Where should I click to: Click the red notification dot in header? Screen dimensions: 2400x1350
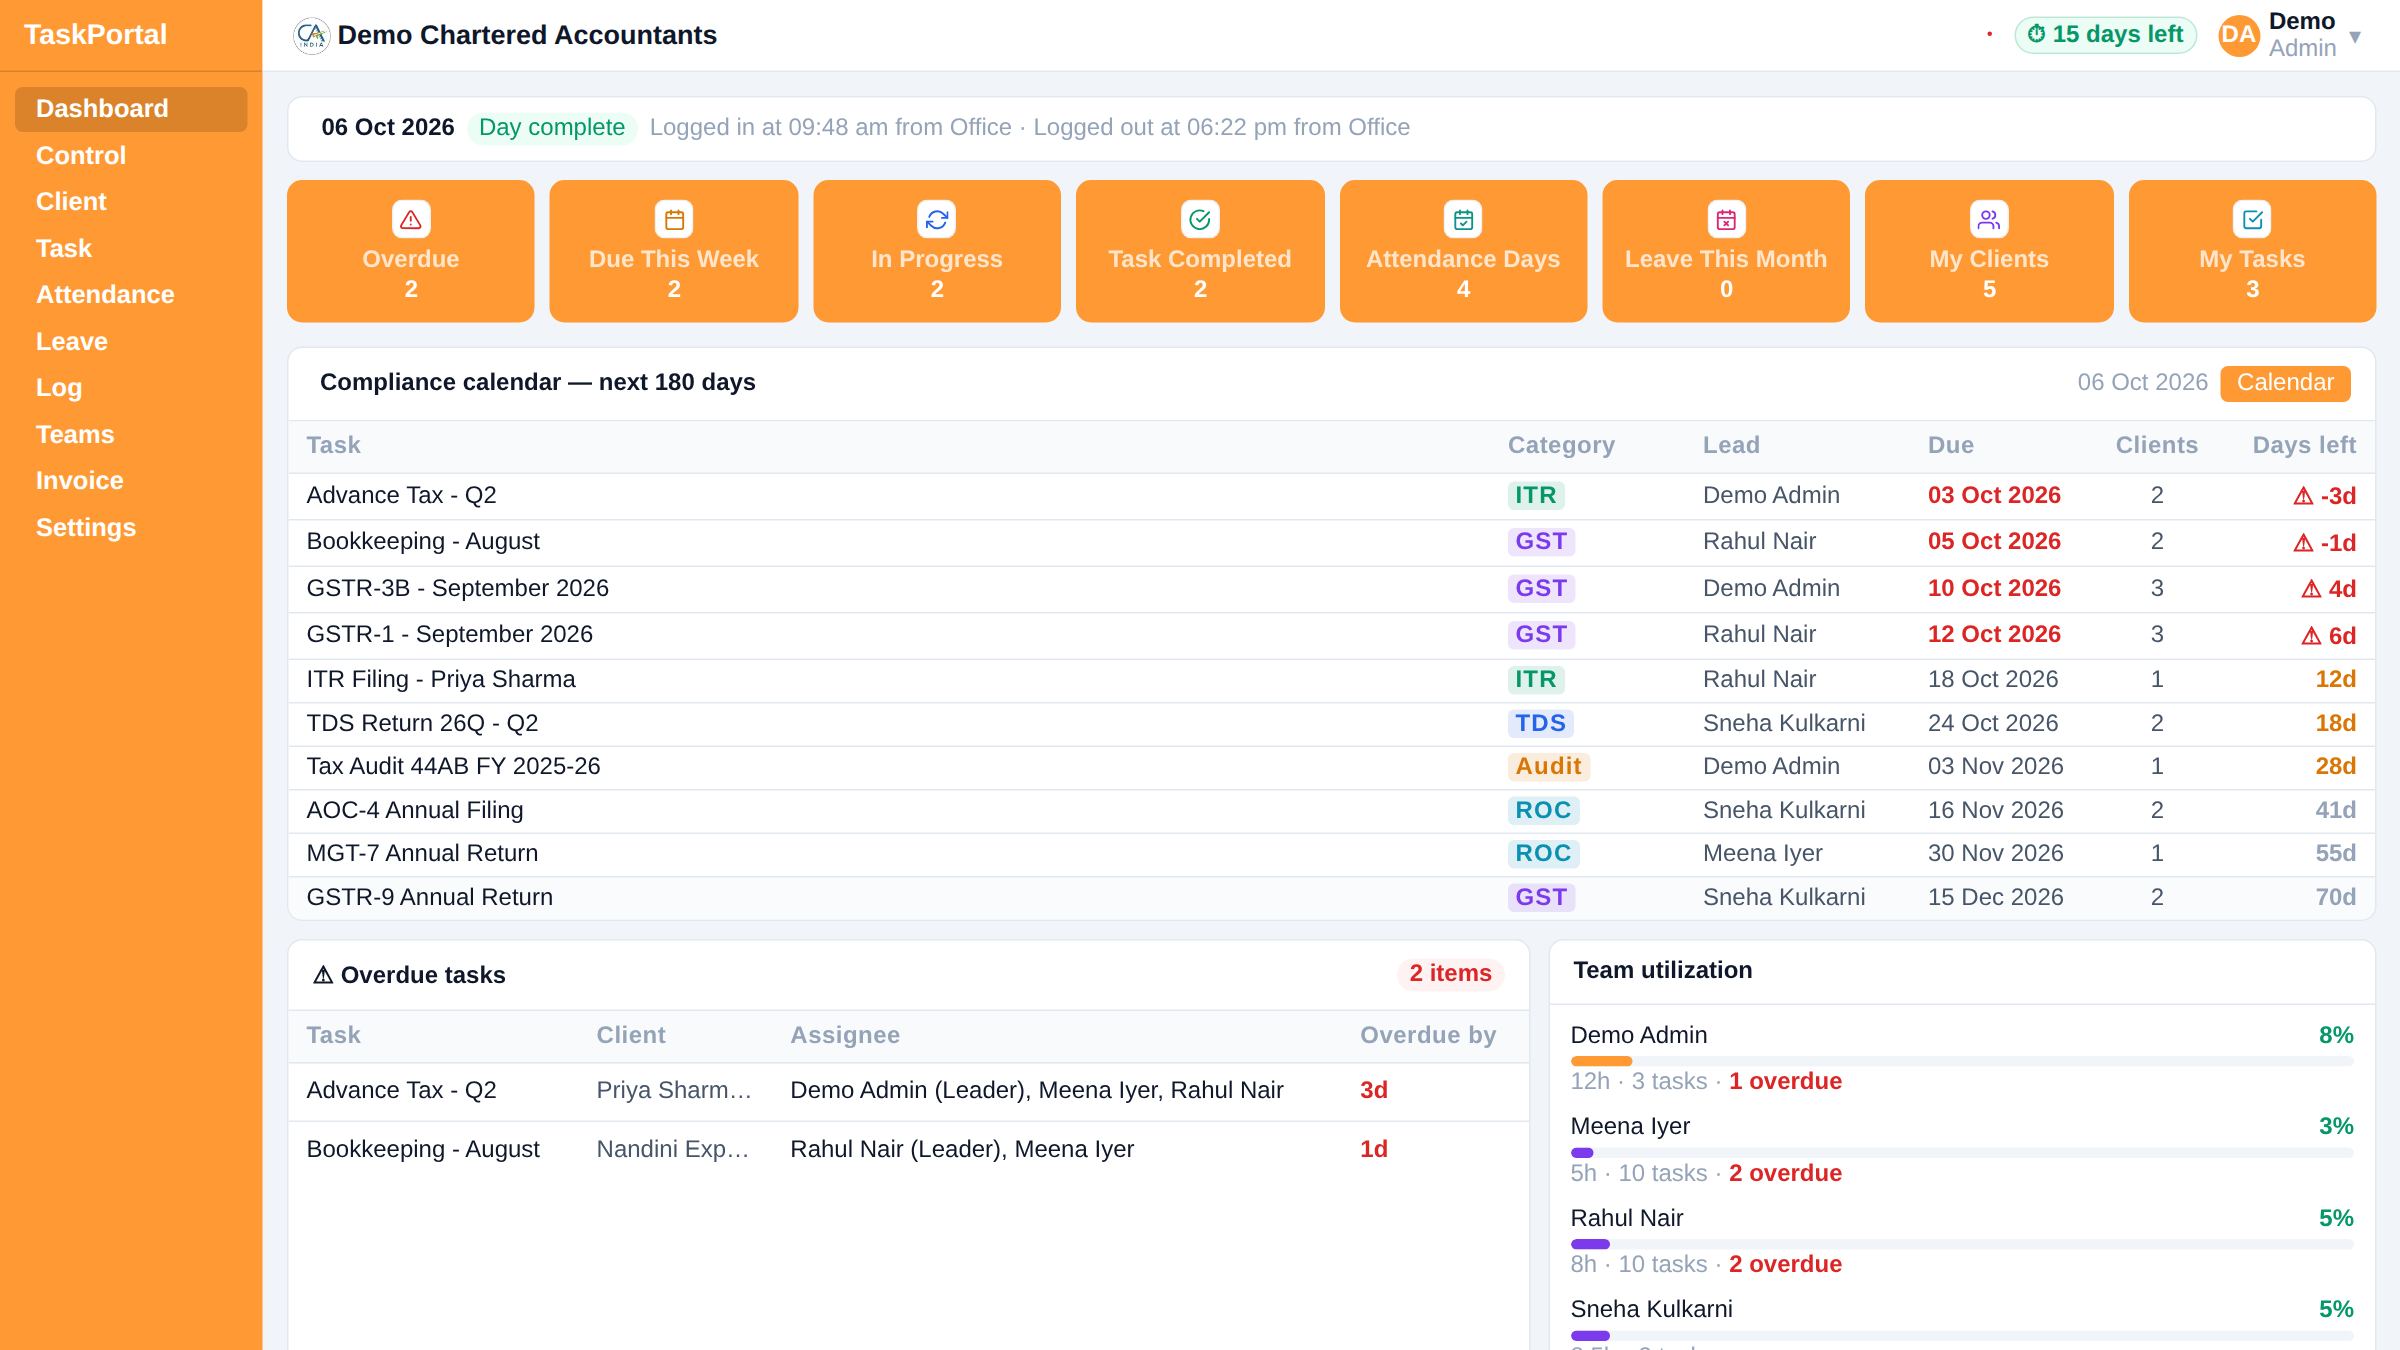click(1990, 34)
